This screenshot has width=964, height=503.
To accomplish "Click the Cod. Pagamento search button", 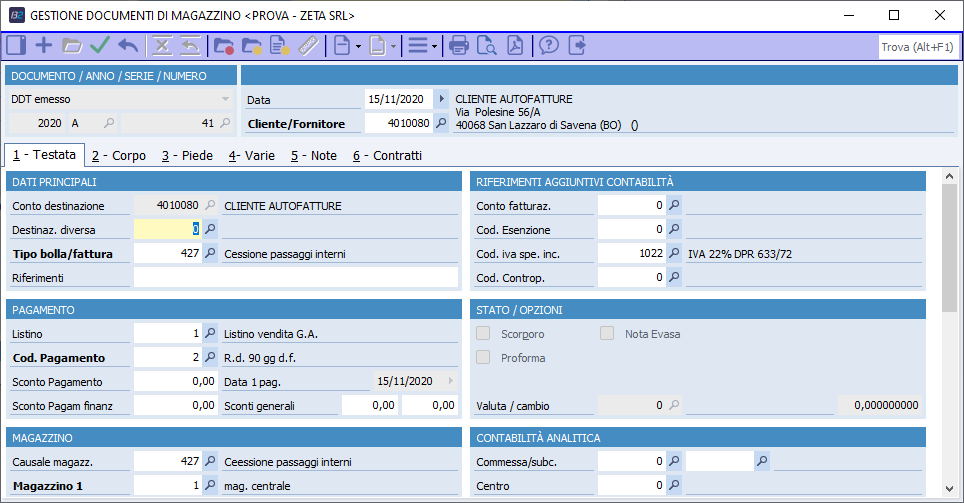I will [210, 357].
